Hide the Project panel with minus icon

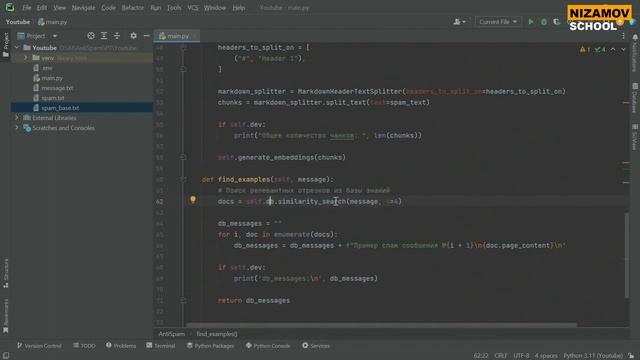147,36
